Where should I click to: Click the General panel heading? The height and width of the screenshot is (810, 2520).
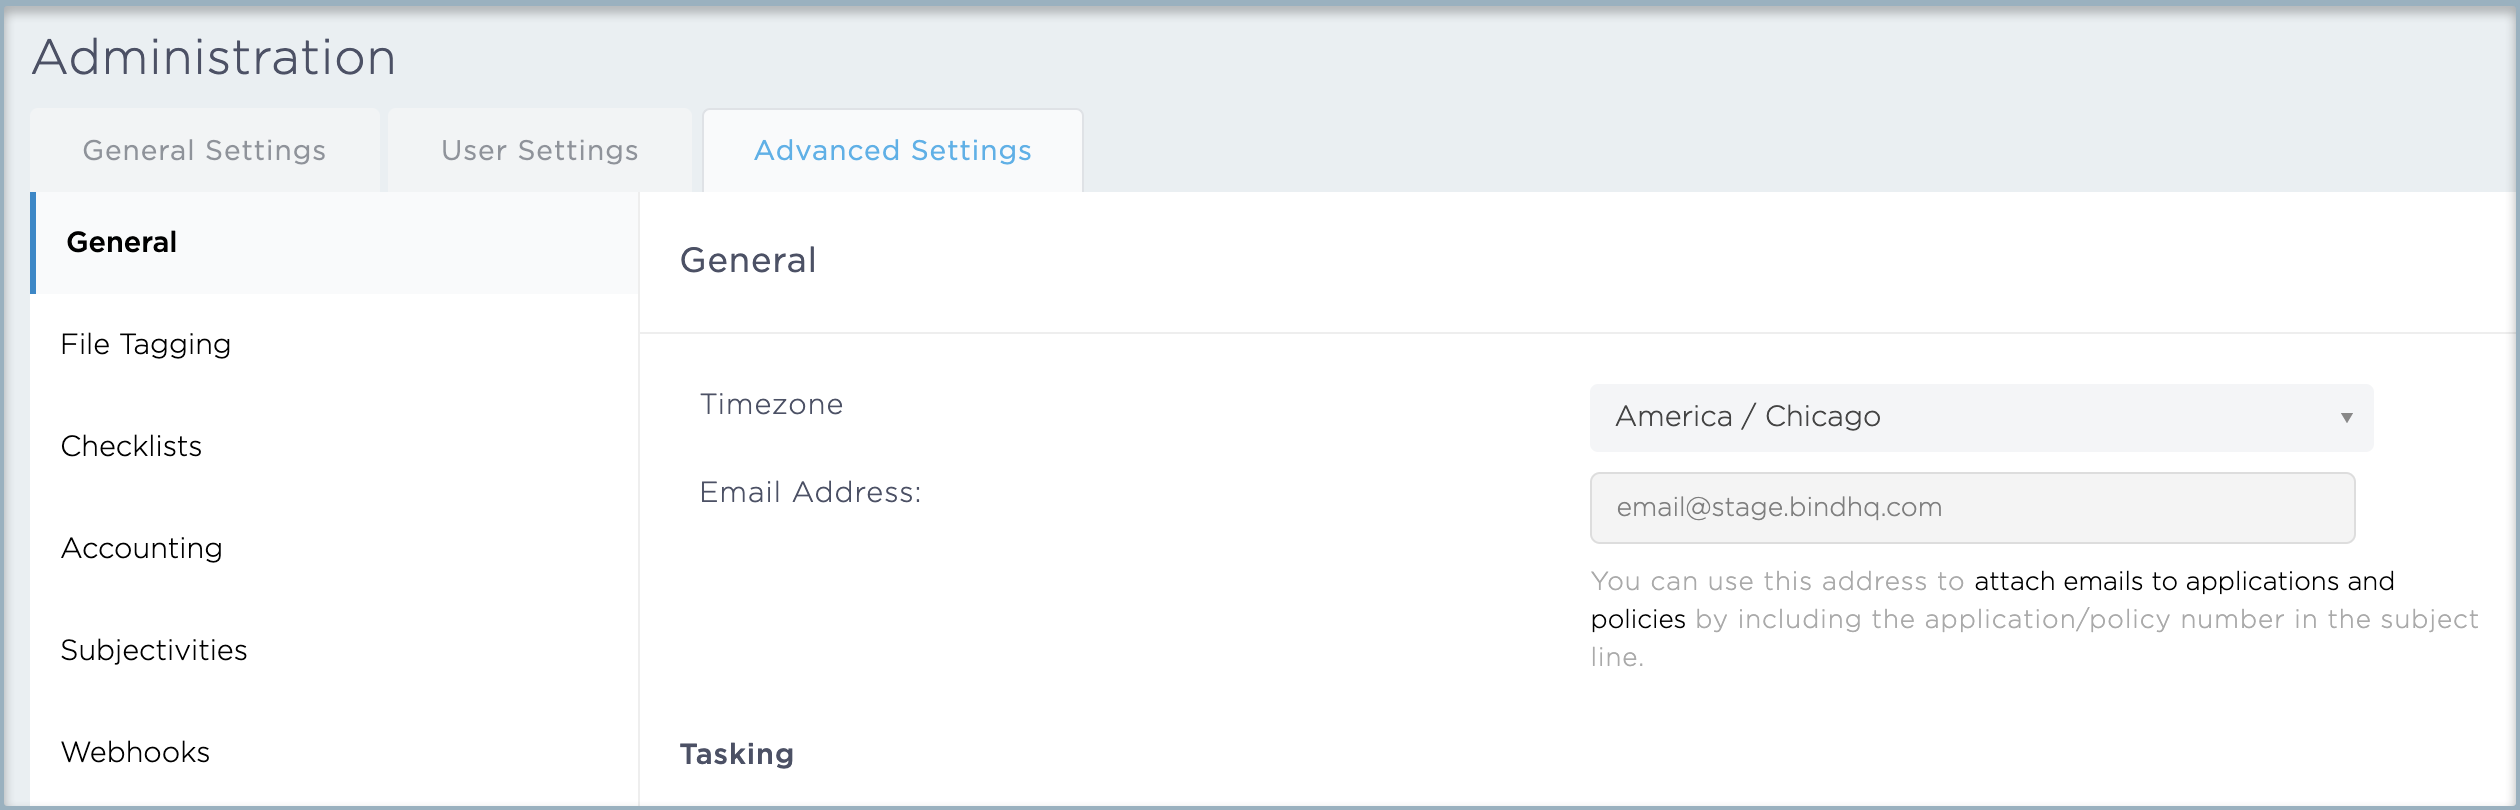pyautogui.click(x=748, y=261)
